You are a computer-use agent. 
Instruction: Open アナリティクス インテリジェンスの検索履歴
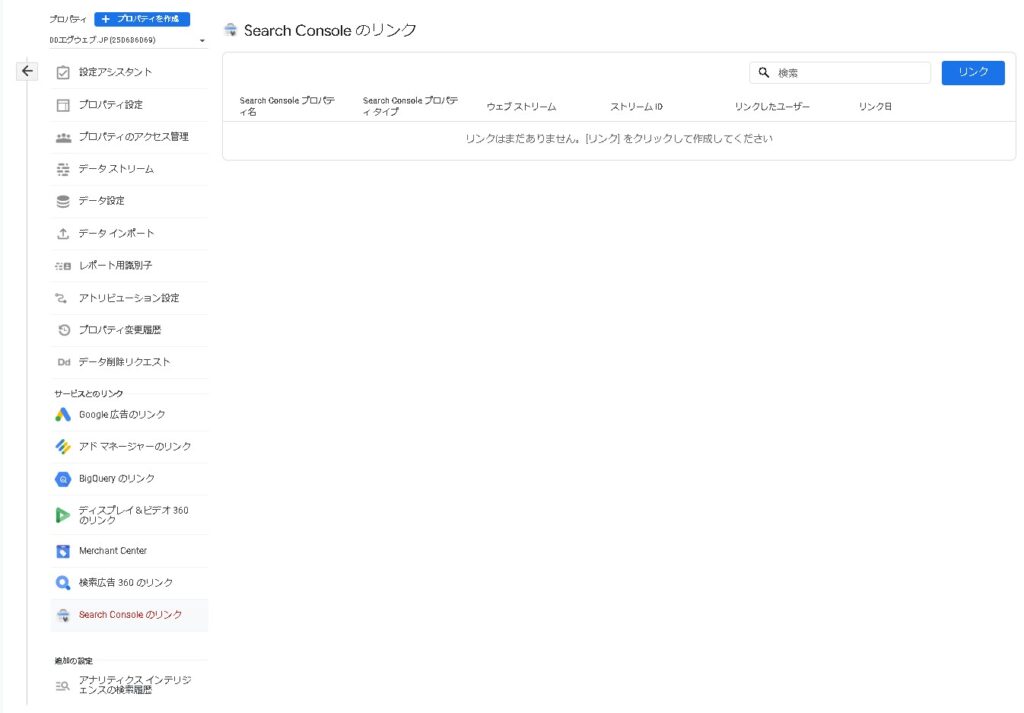(x=134, y=685)
